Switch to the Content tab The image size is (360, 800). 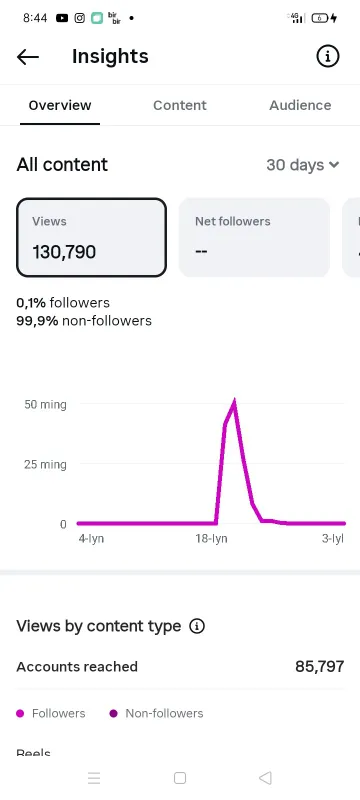(x=180, y=105)
